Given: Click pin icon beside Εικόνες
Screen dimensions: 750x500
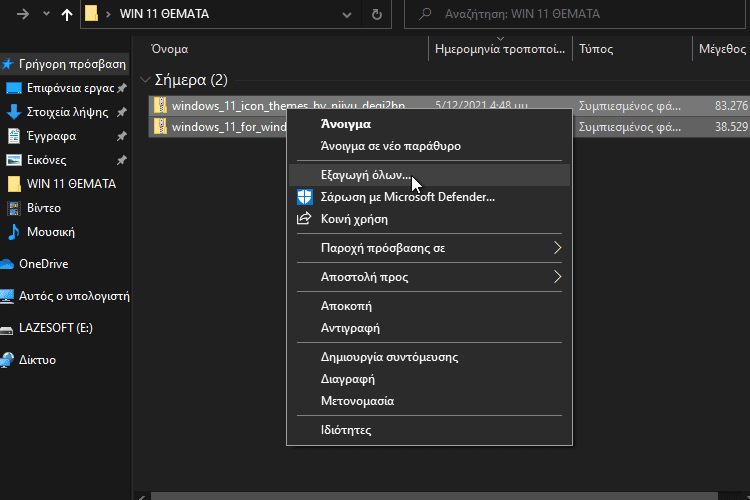Looking at the screenshot, I should pyautogui.click(x=122, y=160).
